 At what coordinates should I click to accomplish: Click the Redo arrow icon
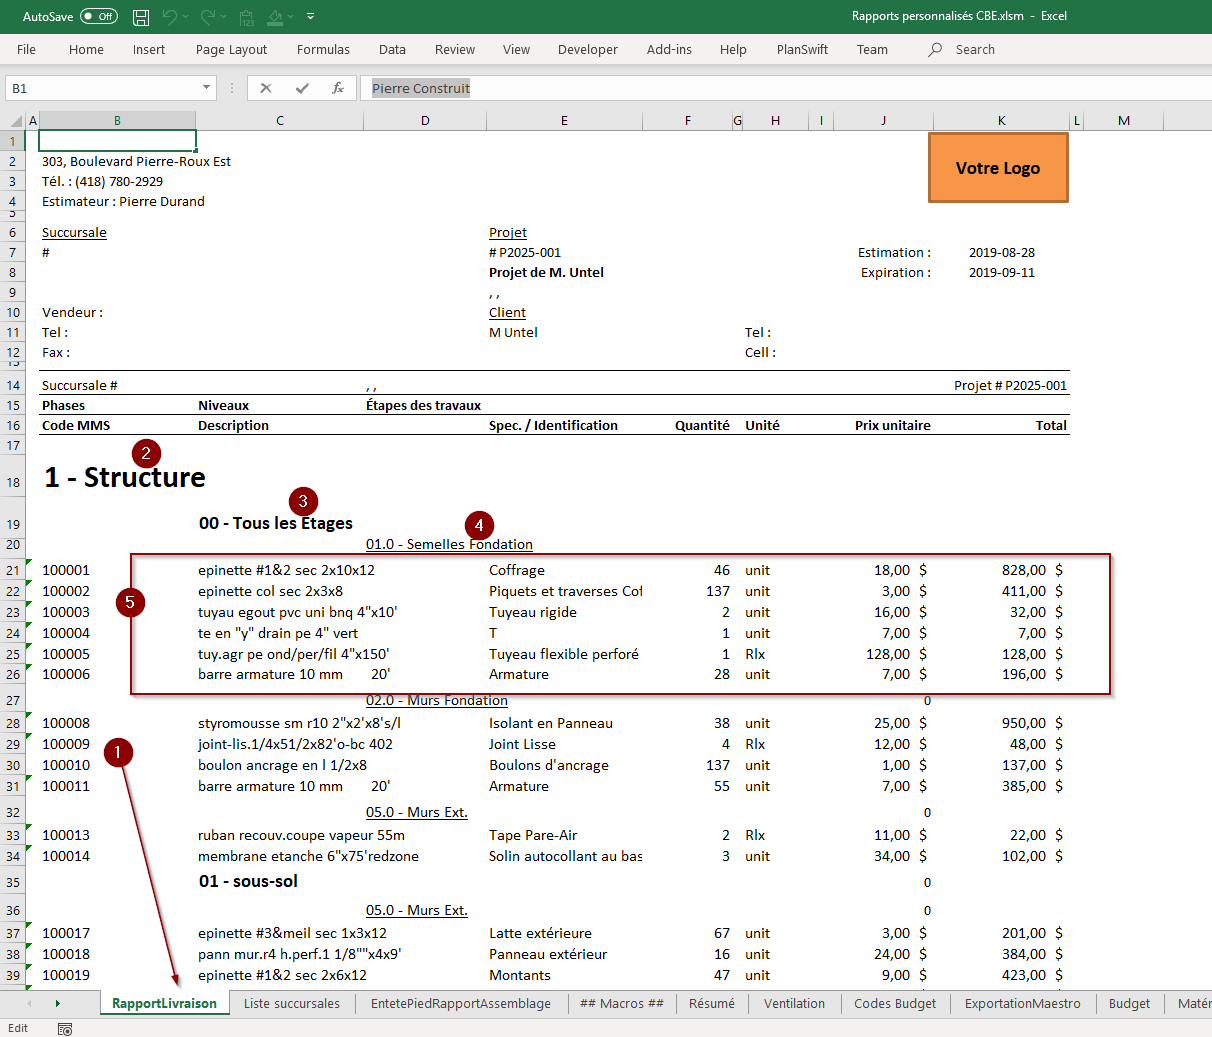(x=208, y=17)
